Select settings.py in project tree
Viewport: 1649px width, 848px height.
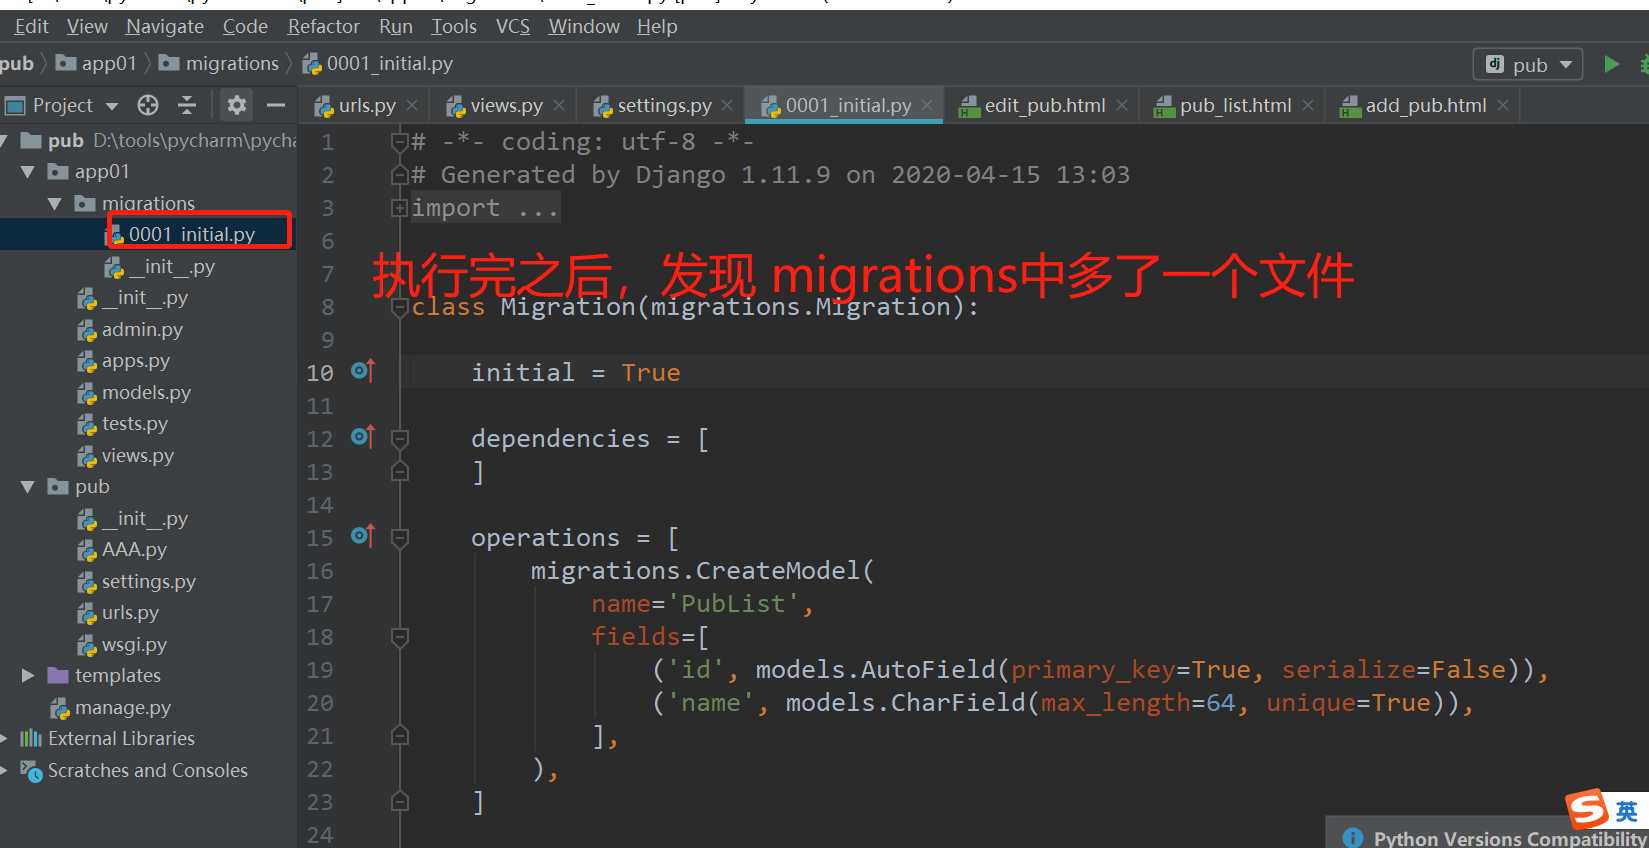148,581
